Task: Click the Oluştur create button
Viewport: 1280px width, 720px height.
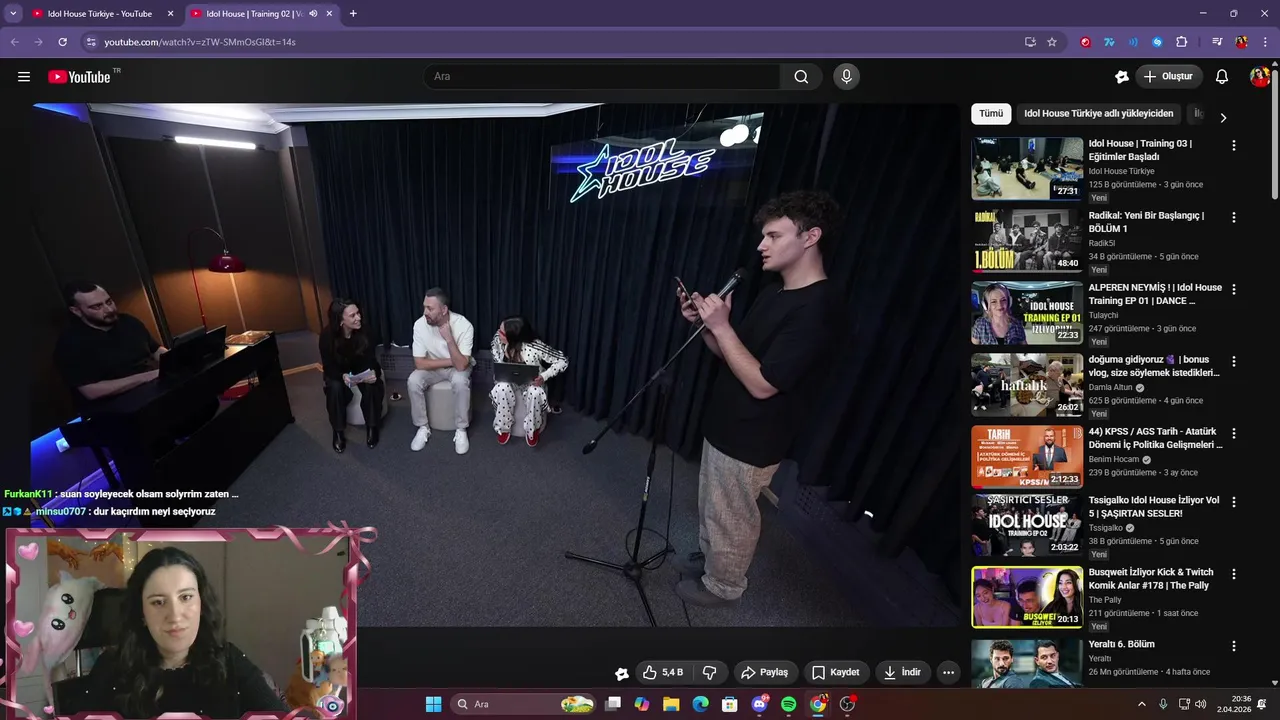Action: [1168, 77]
